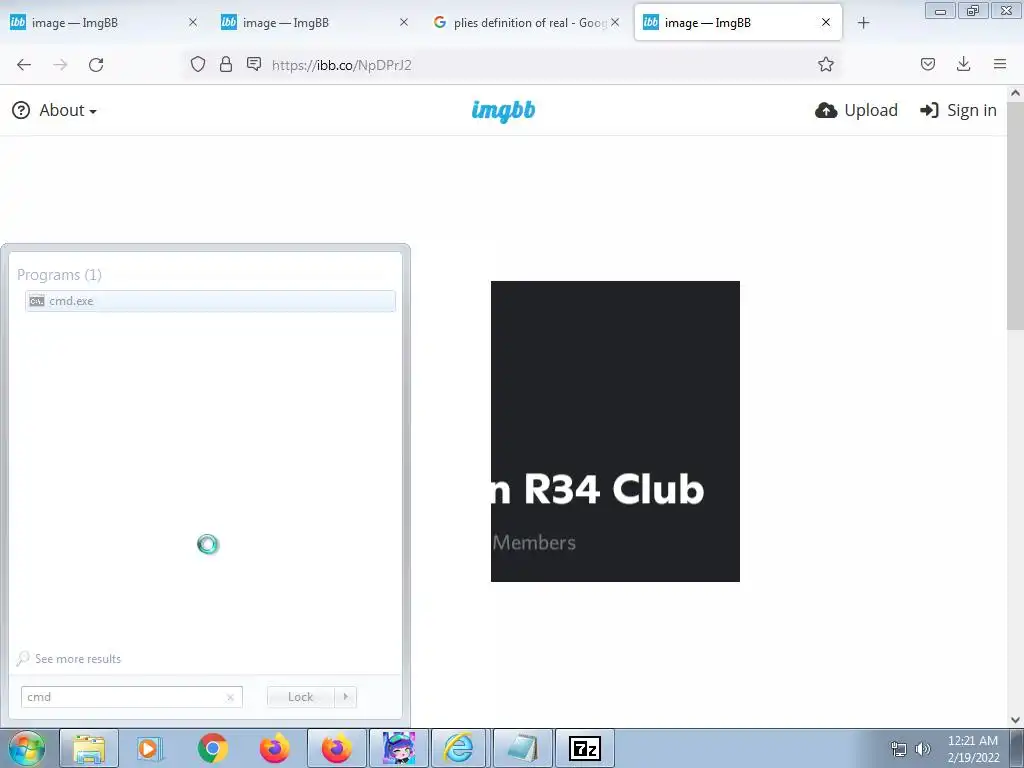Open Internet Explorer from taskbar

pyautogui.click(x=460, y=748)
